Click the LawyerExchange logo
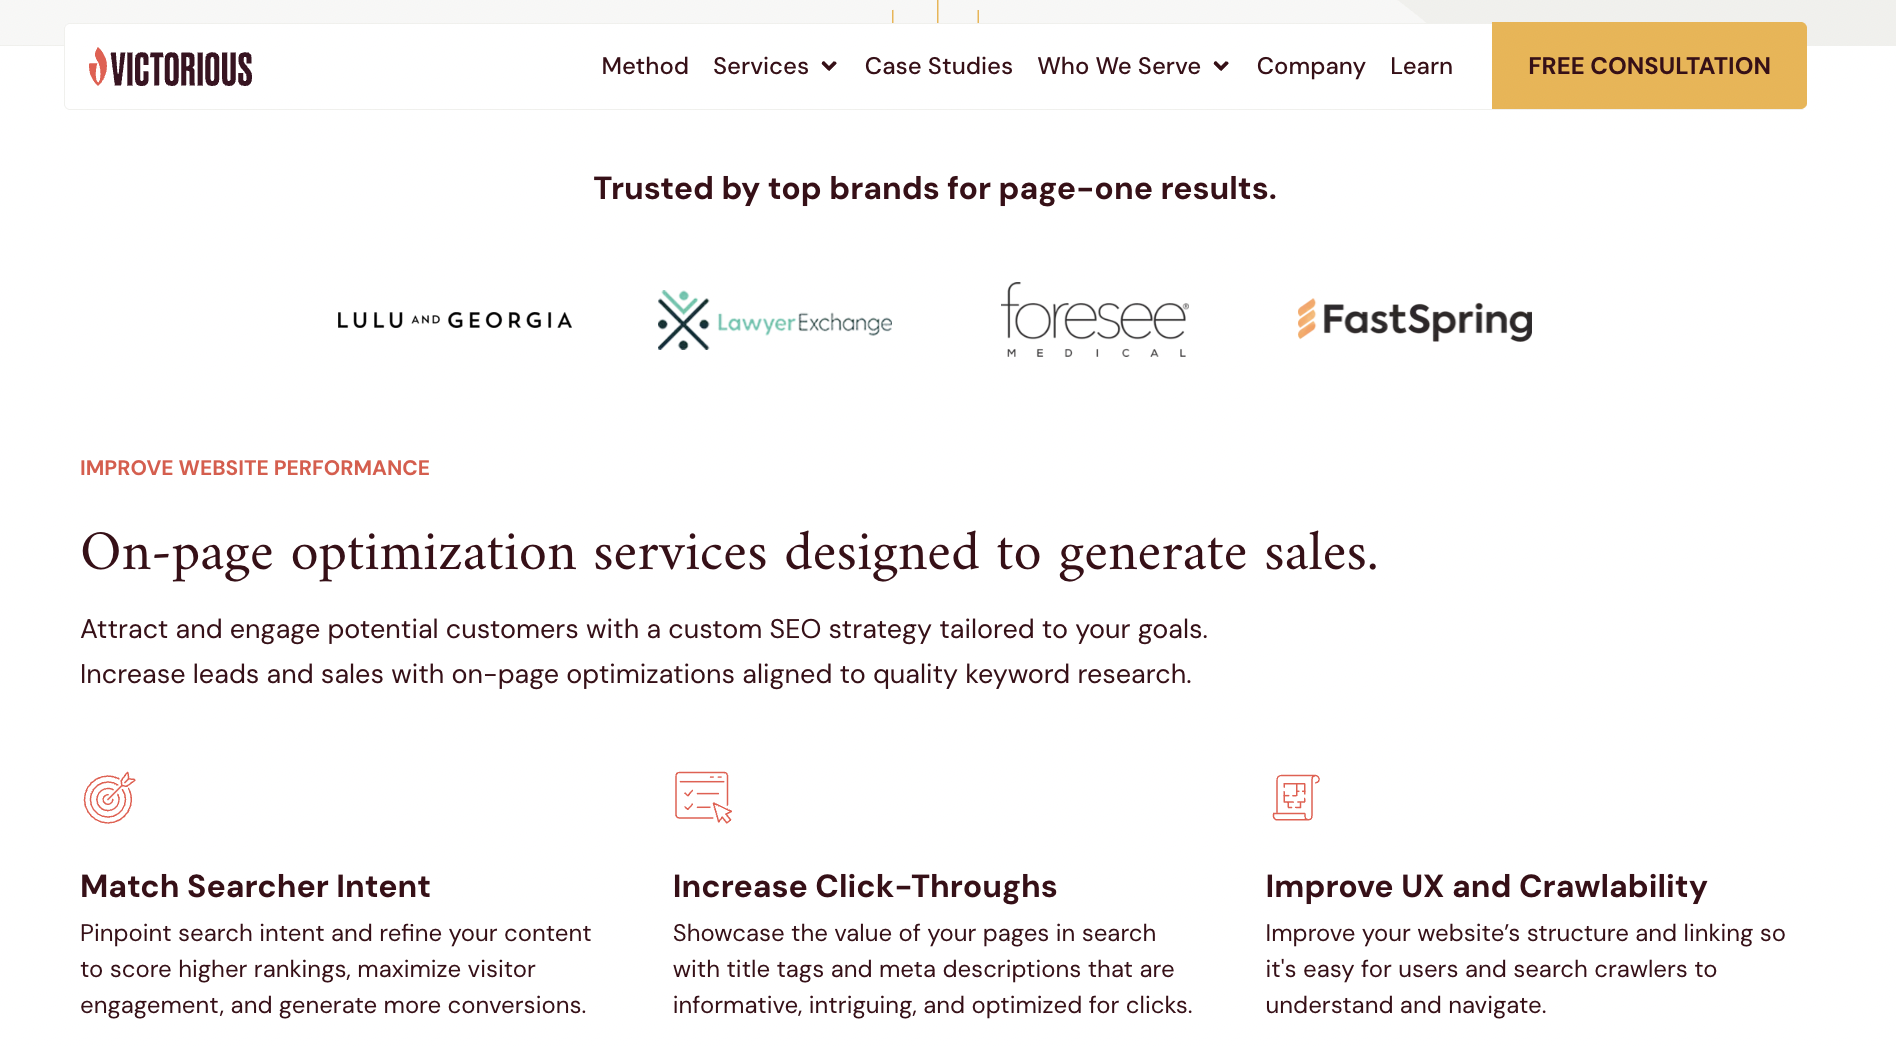Image resolution: width=1896 pixels, height=1046 pixels. [775, 321]
